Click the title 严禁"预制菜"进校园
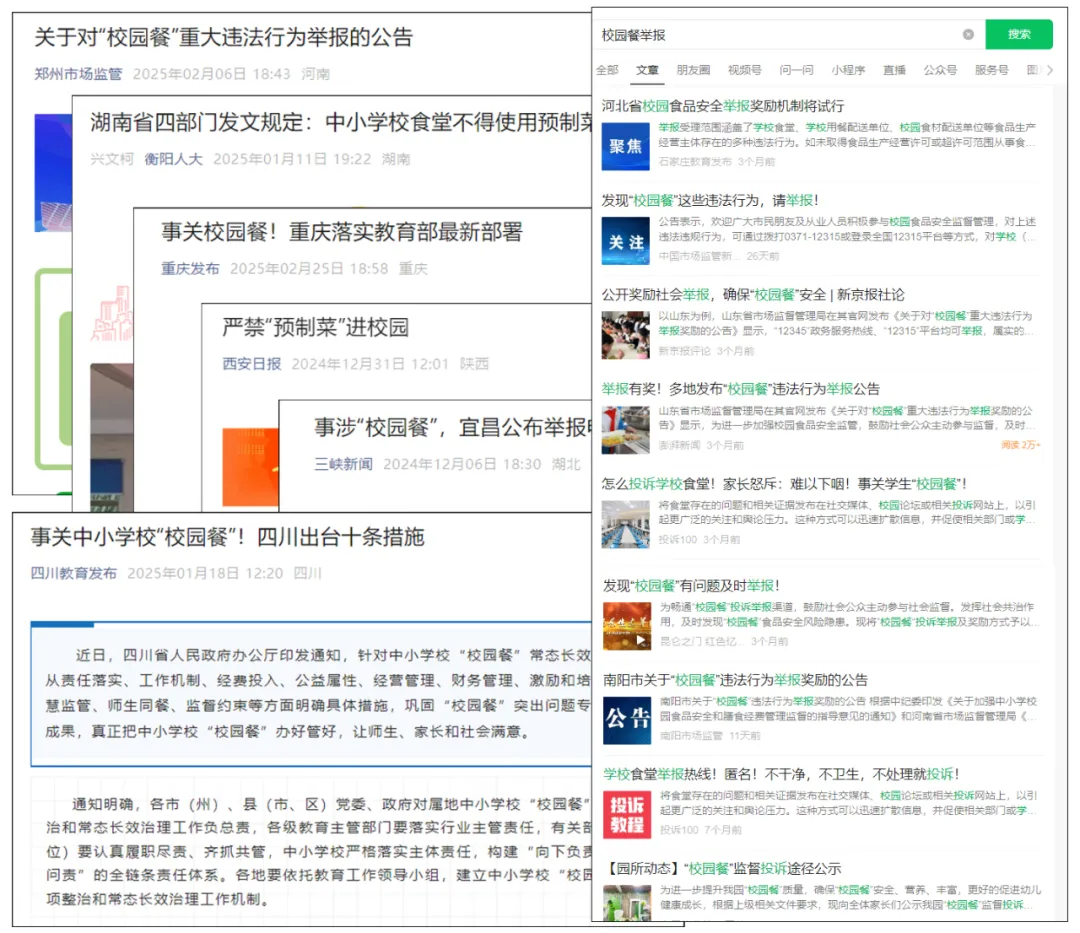The width and height of the screenshot is (1080, 933). 315,327
